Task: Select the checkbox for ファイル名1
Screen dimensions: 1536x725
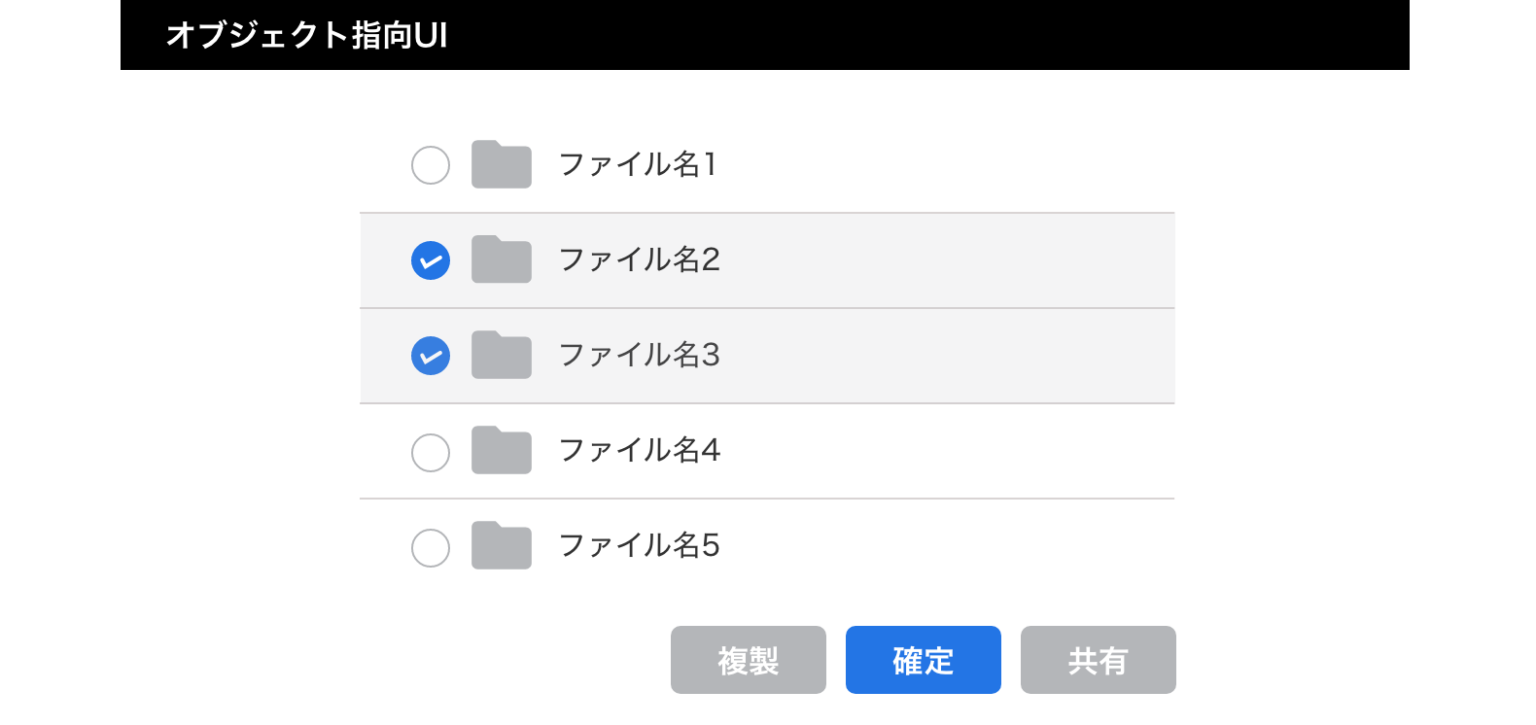Action: [x=430, y=164]
